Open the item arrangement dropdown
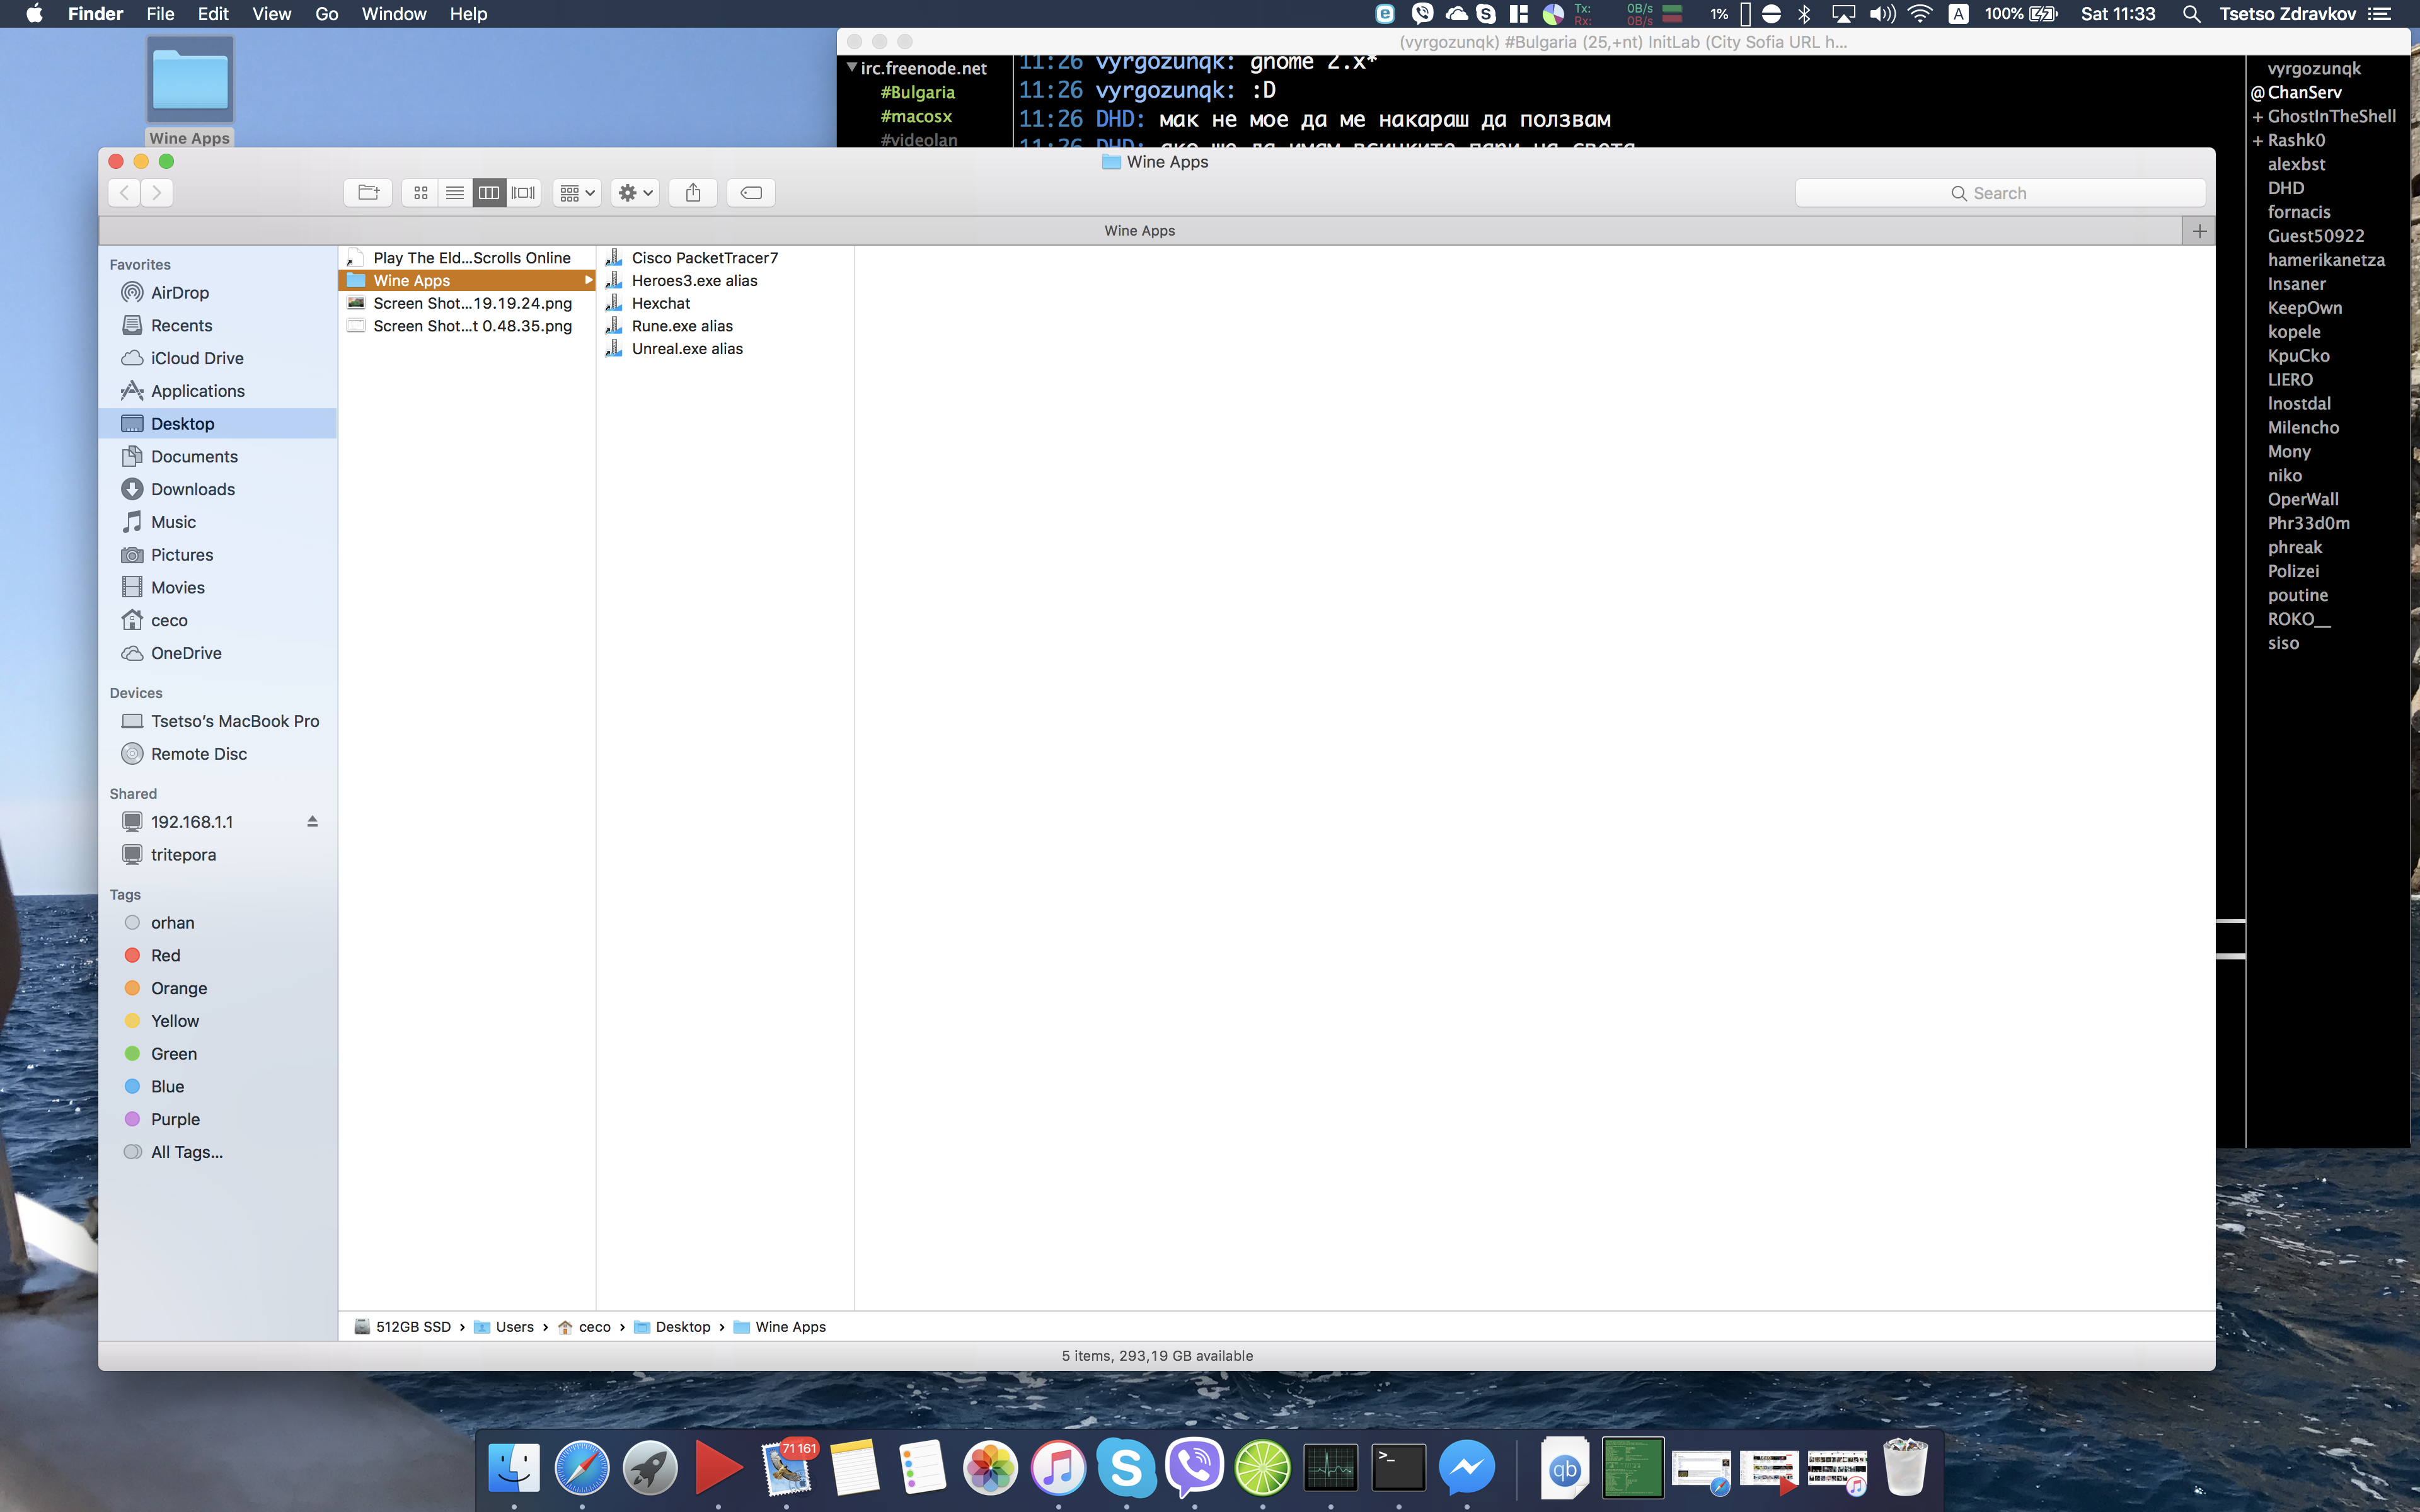Screen dimensions: 2420x1512 pyautogui.click(x=577, y=193)
